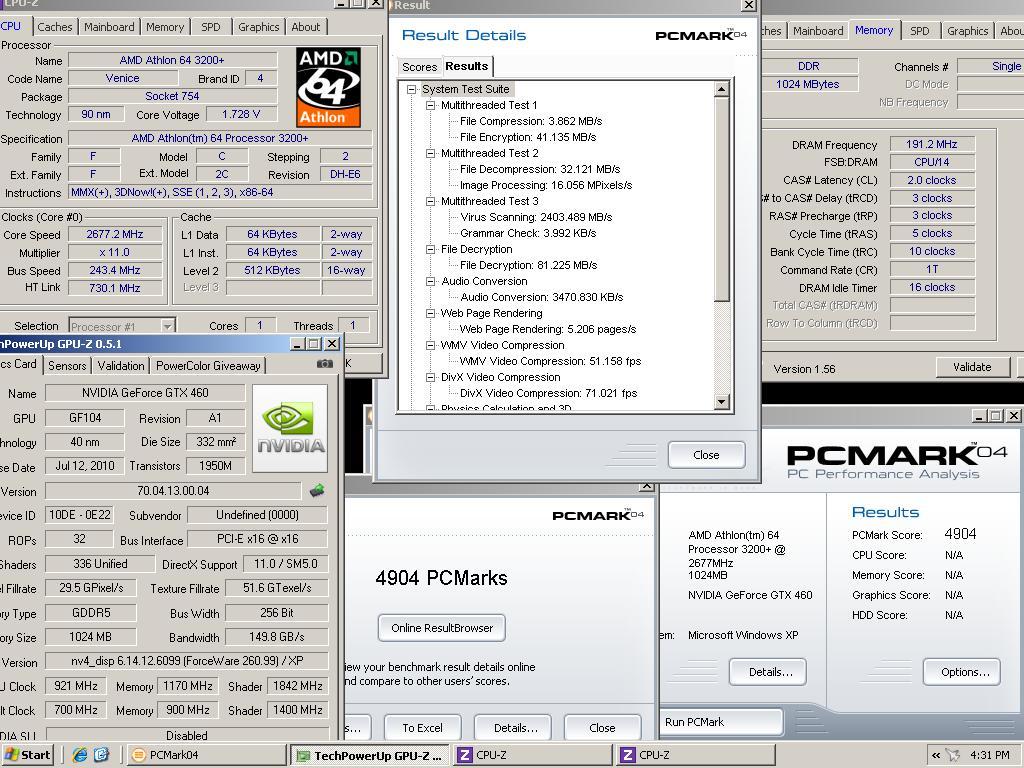Collapse the WMV Video Compression node
This screenshot has width=1024, height=768.
(430, 345)
